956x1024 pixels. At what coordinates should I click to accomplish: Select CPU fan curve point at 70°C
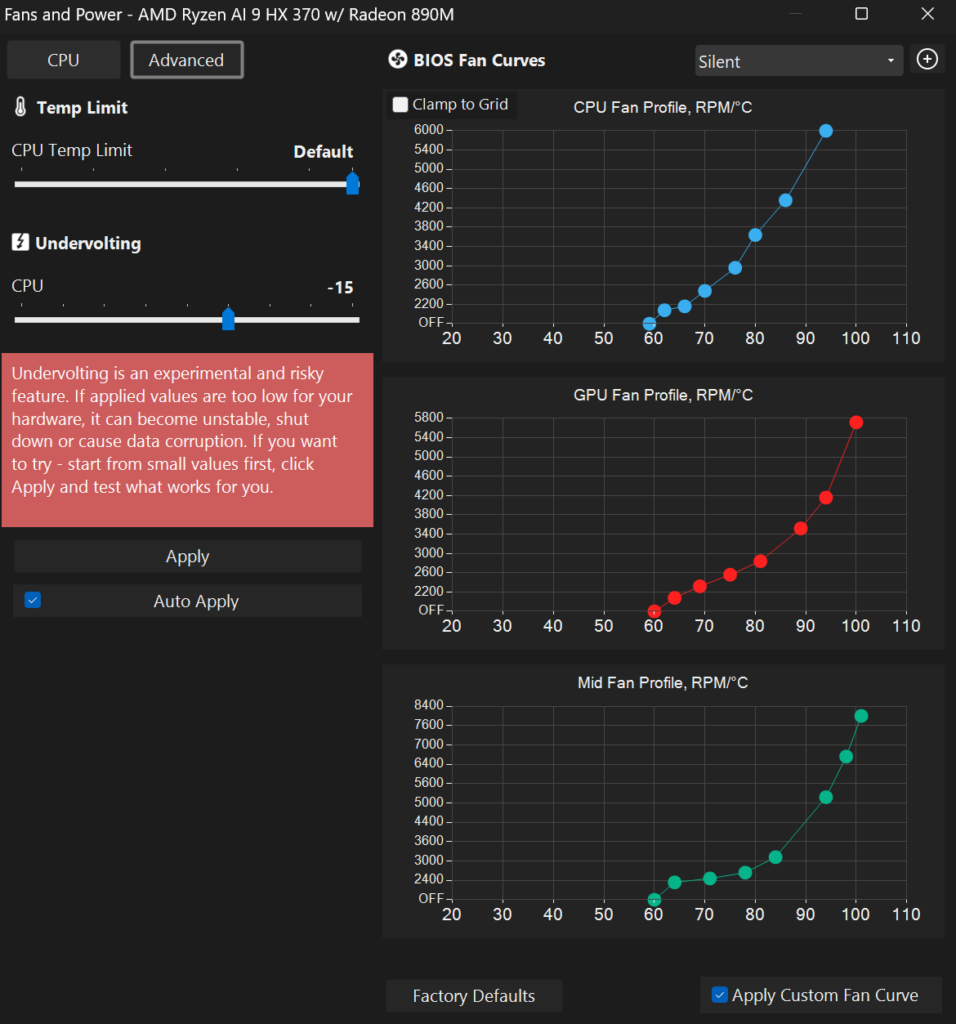coord(705,291)
